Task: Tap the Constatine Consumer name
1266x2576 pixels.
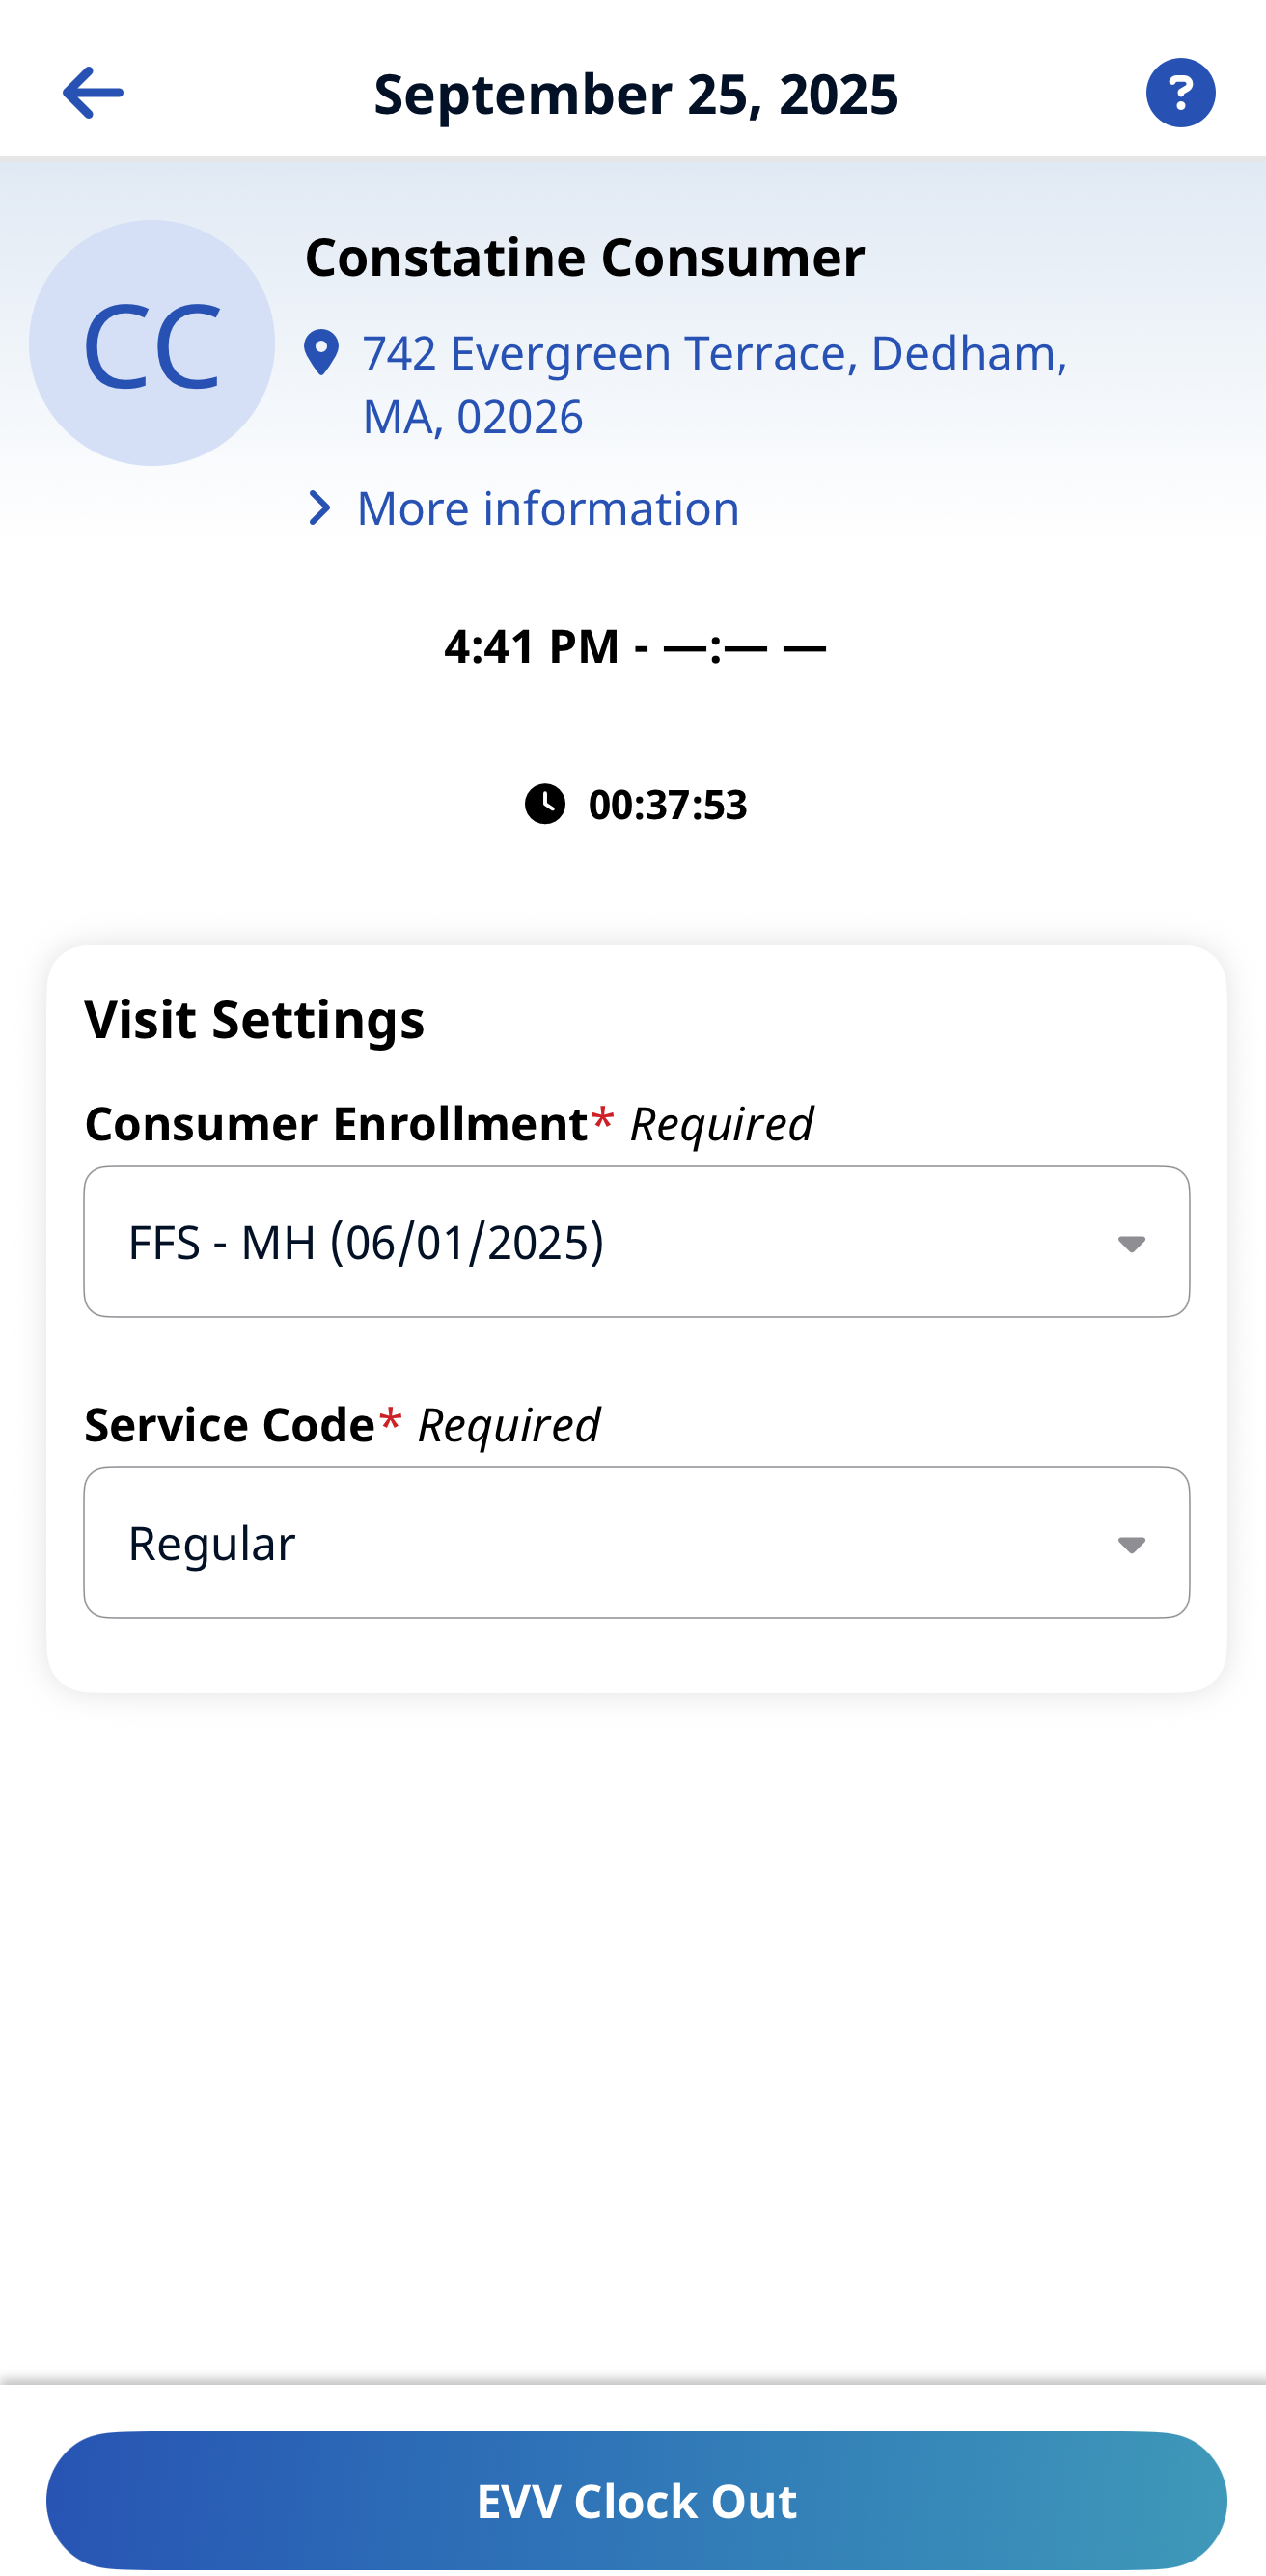Action: click(x=585, y=257)
